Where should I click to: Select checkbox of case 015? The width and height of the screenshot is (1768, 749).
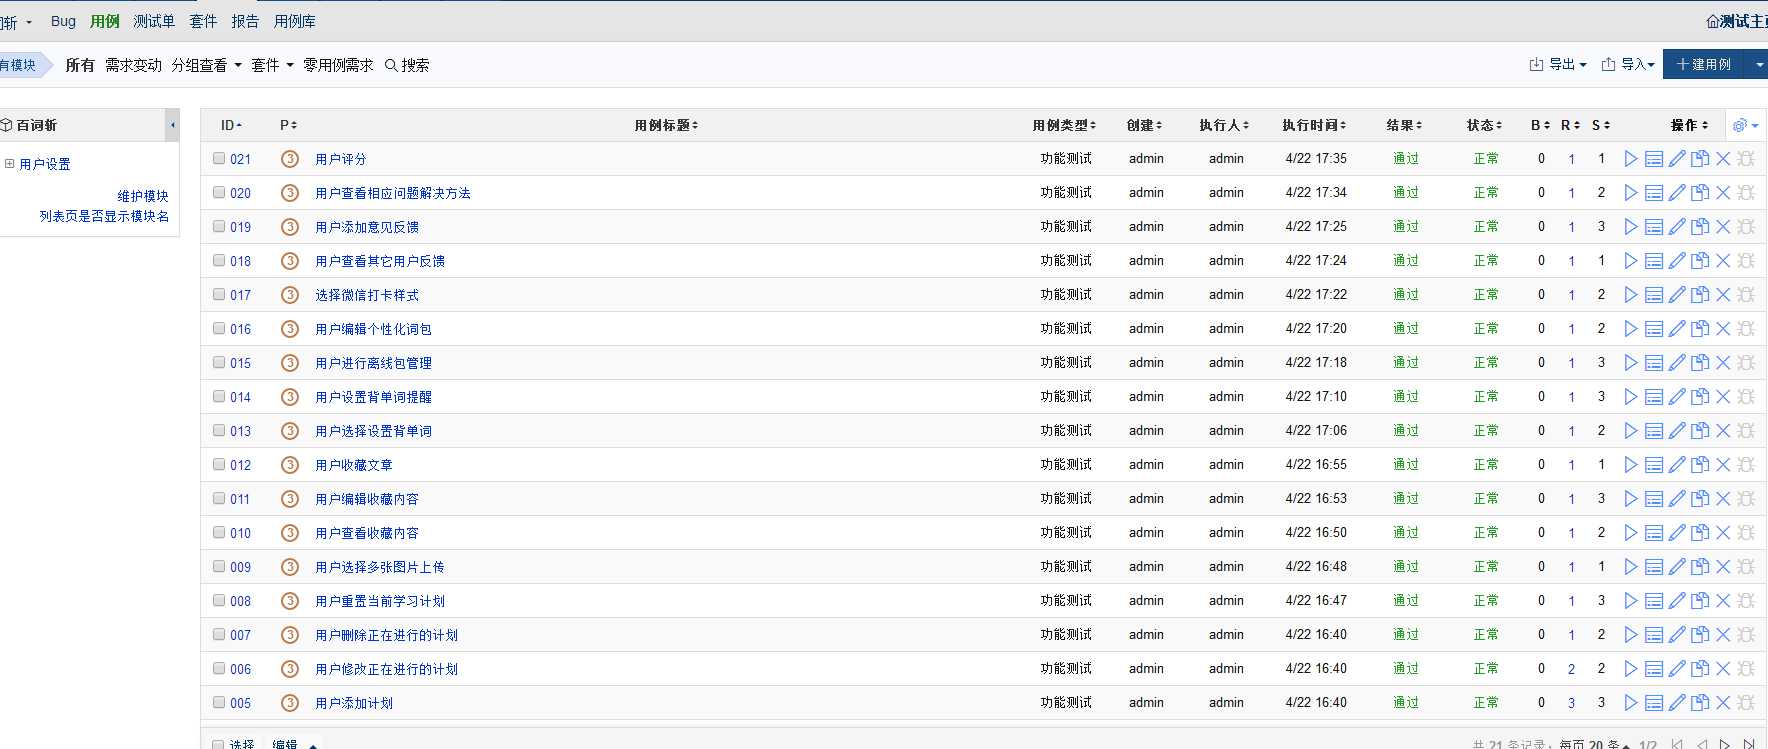tap(219, 362)
